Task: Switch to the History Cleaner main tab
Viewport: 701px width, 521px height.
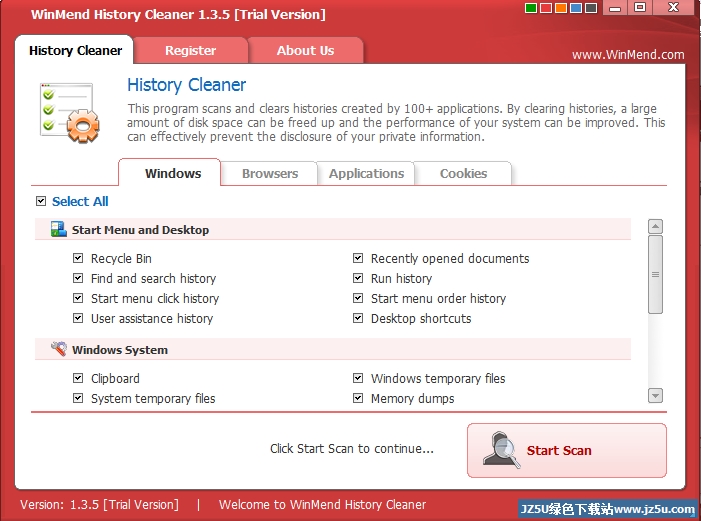Action: click(75, 50)
